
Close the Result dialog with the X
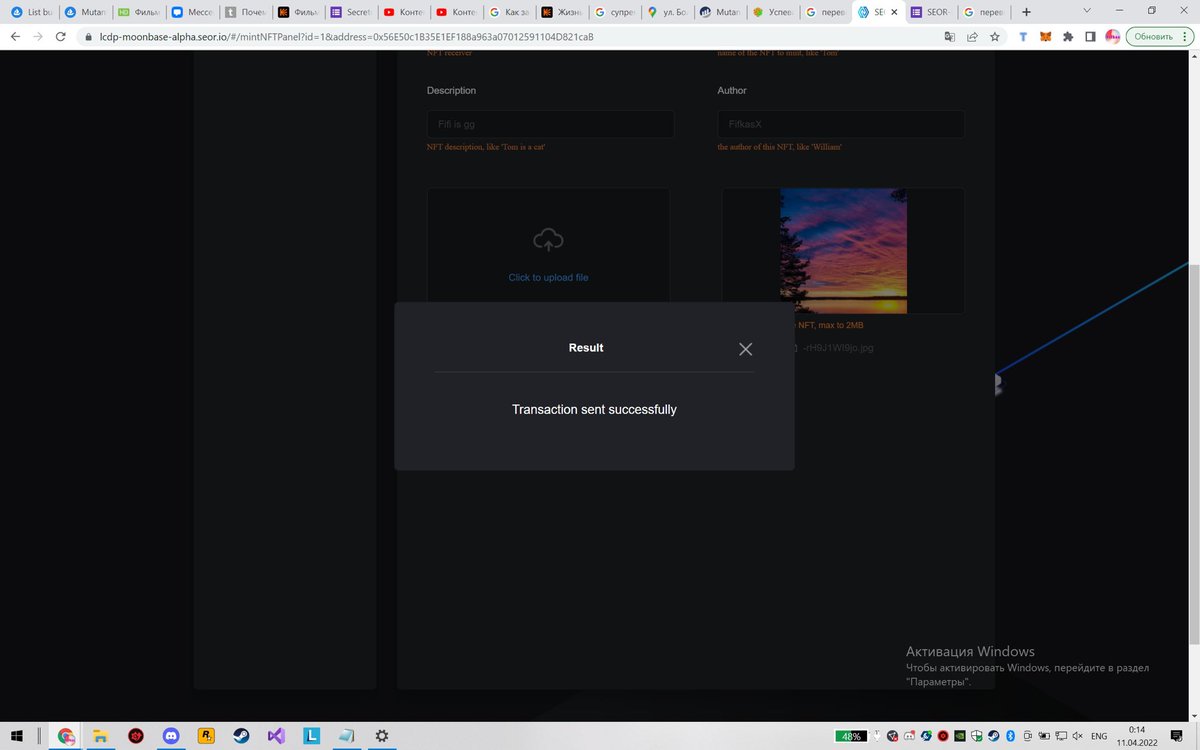745,349
